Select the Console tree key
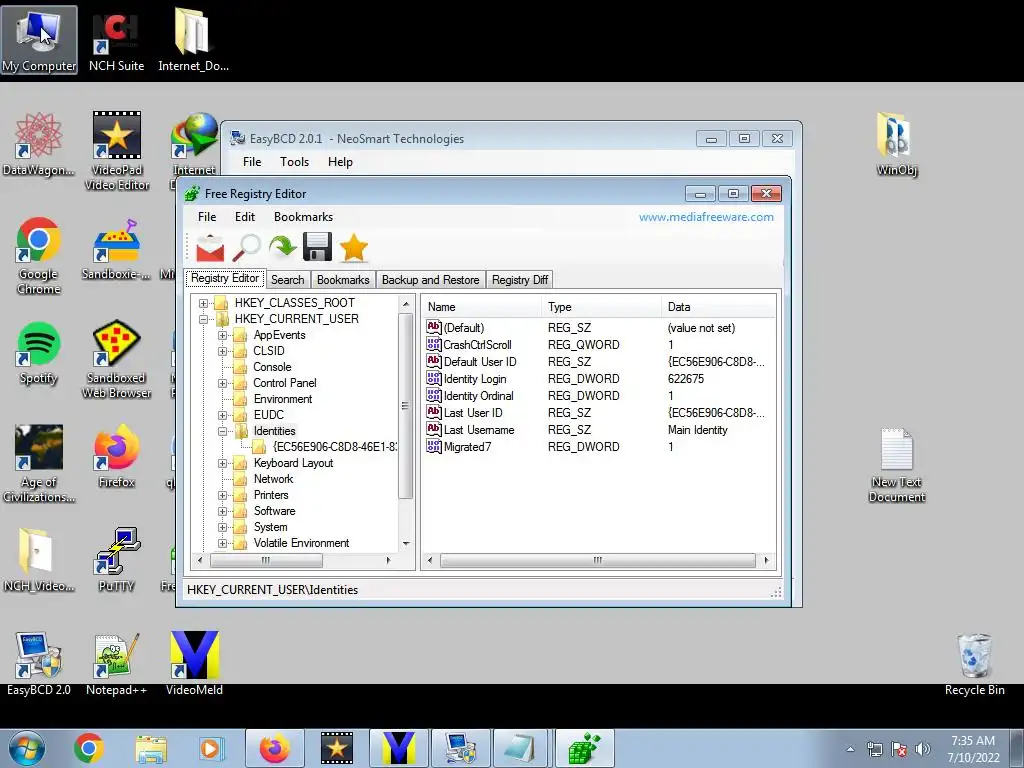 (x=272, y=367)
